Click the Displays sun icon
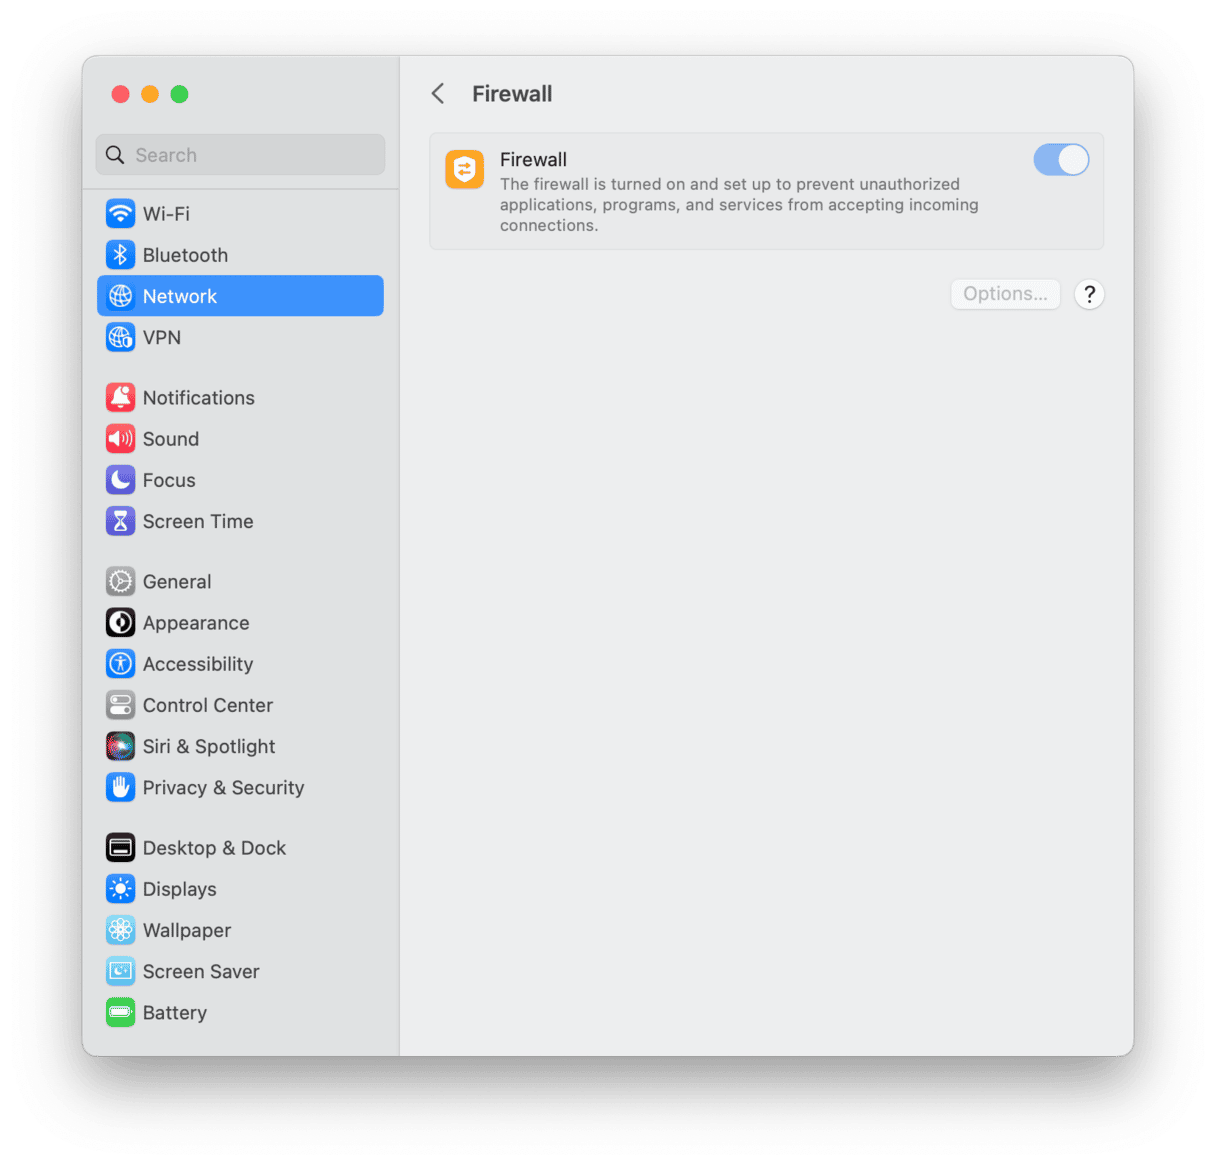This screenshot has height=1165, width=1216. pyautogui.click(x=121, y=889)
